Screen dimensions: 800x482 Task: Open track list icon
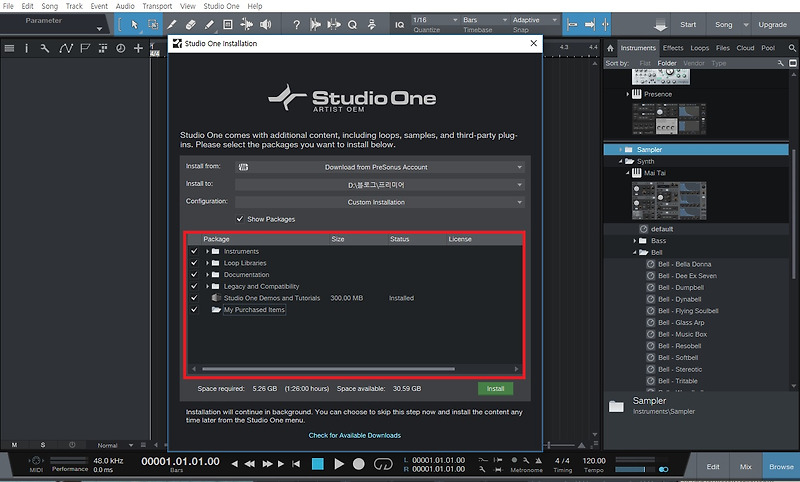pos(9,48)
